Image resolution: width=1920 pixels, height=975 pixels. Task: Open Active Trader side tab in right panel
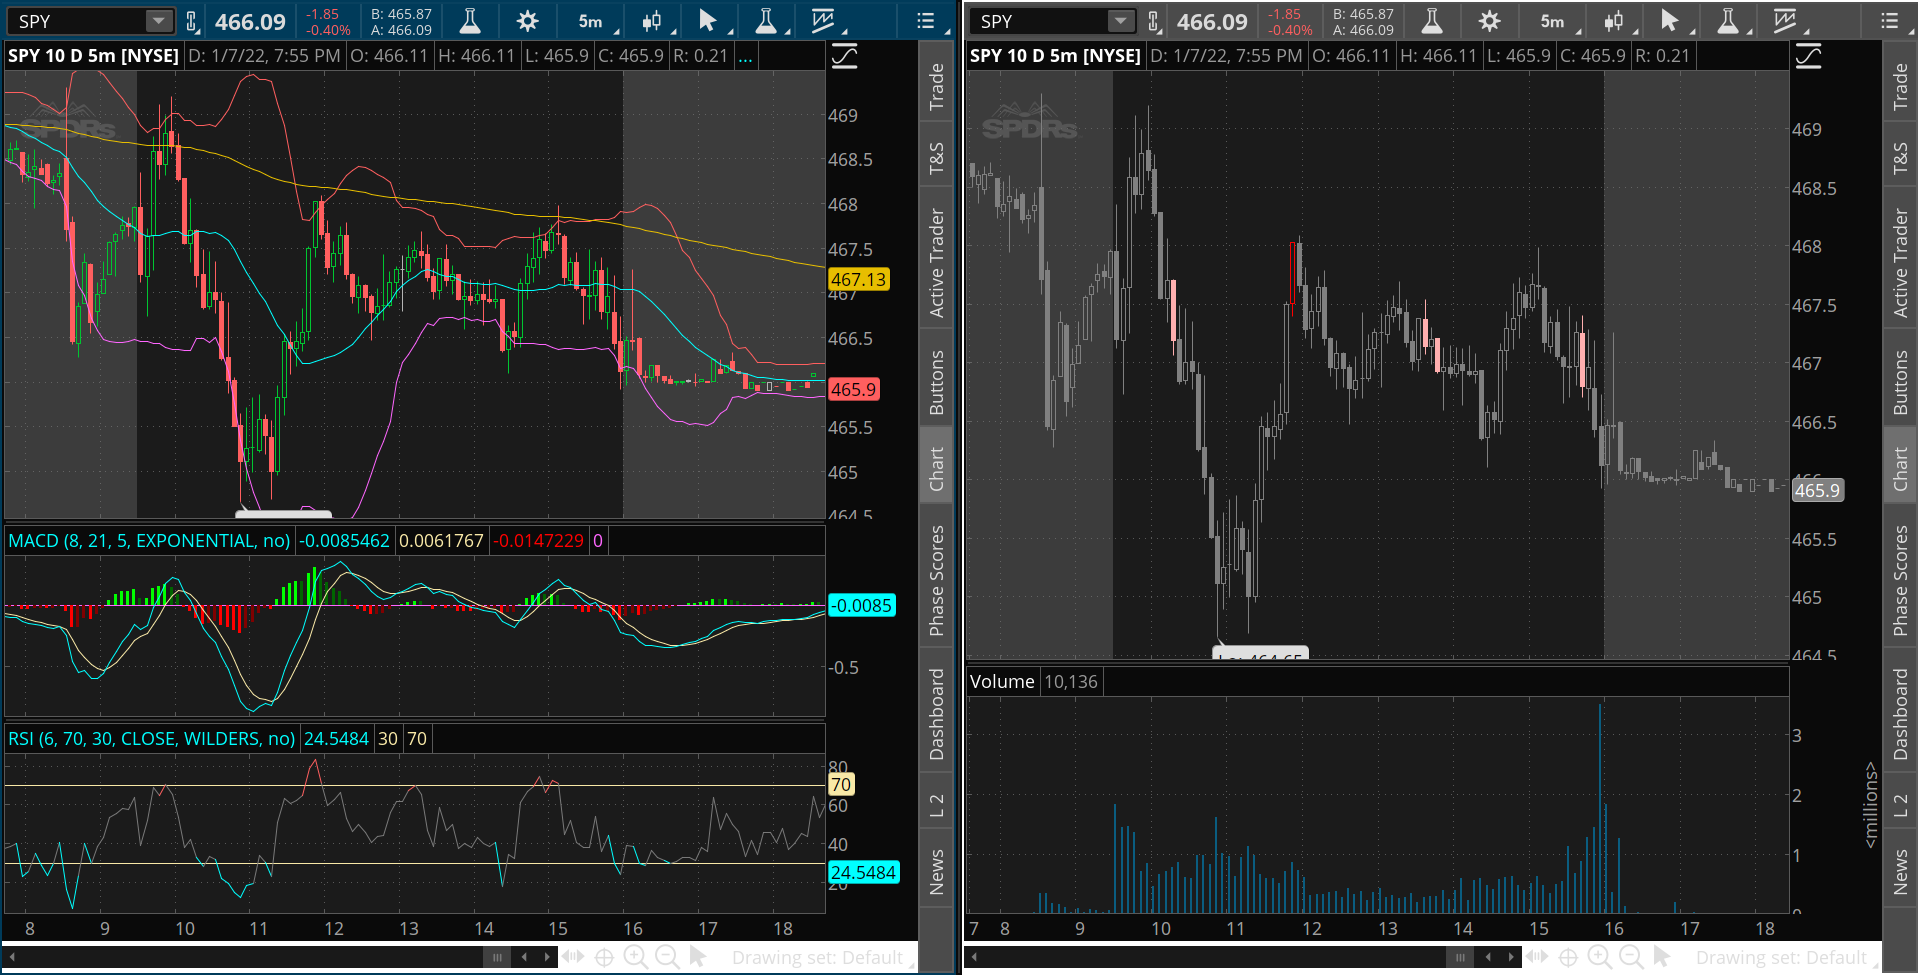[x=1901, y=263]
